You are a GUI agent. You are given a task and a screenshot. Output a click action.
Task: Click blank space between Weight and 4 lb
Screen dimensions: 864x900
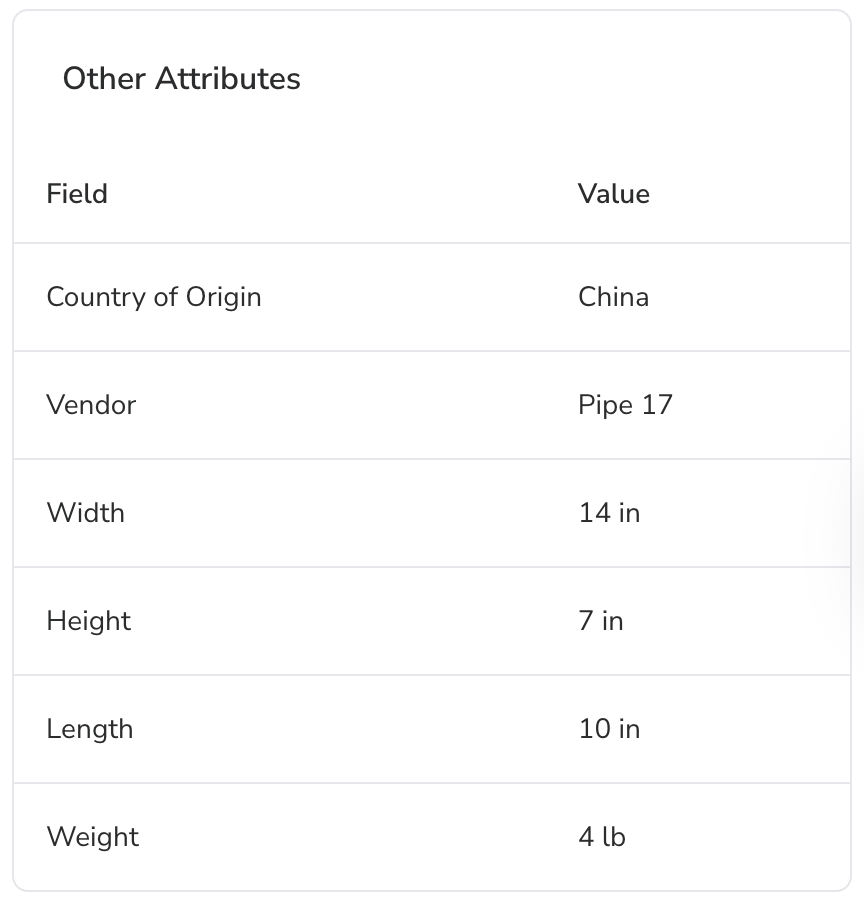point(350,837)
